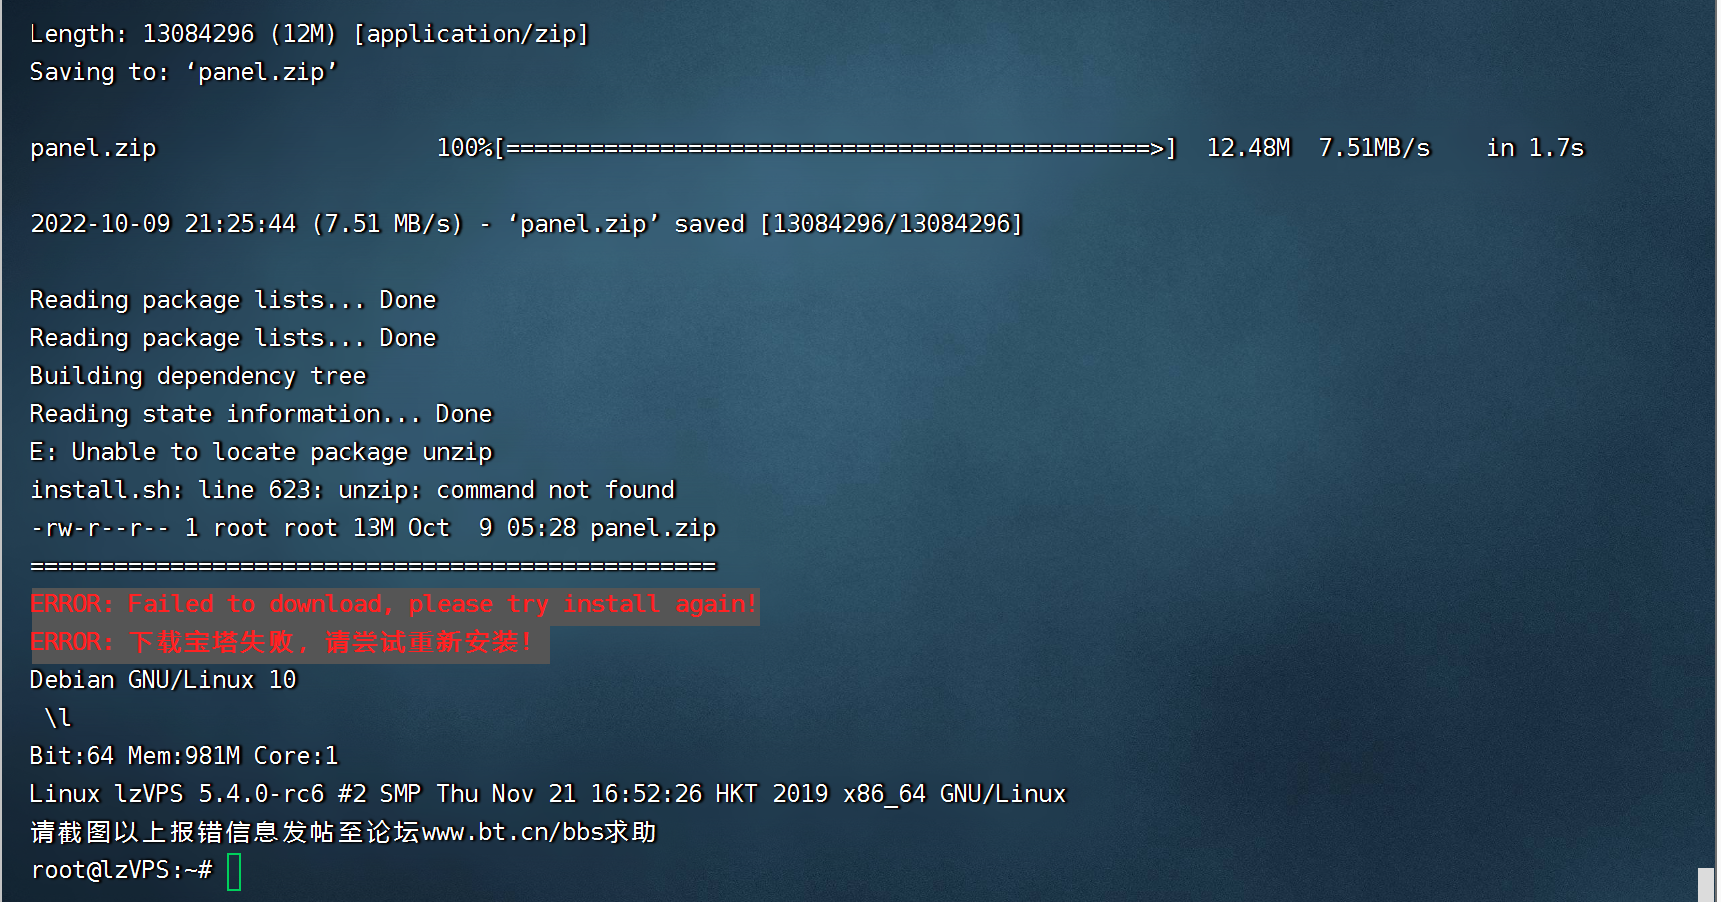Click the 'Bit:64 Mem:981M Core:1' line
Viewport: 1721px width, 902px height.
pos(184,756)
